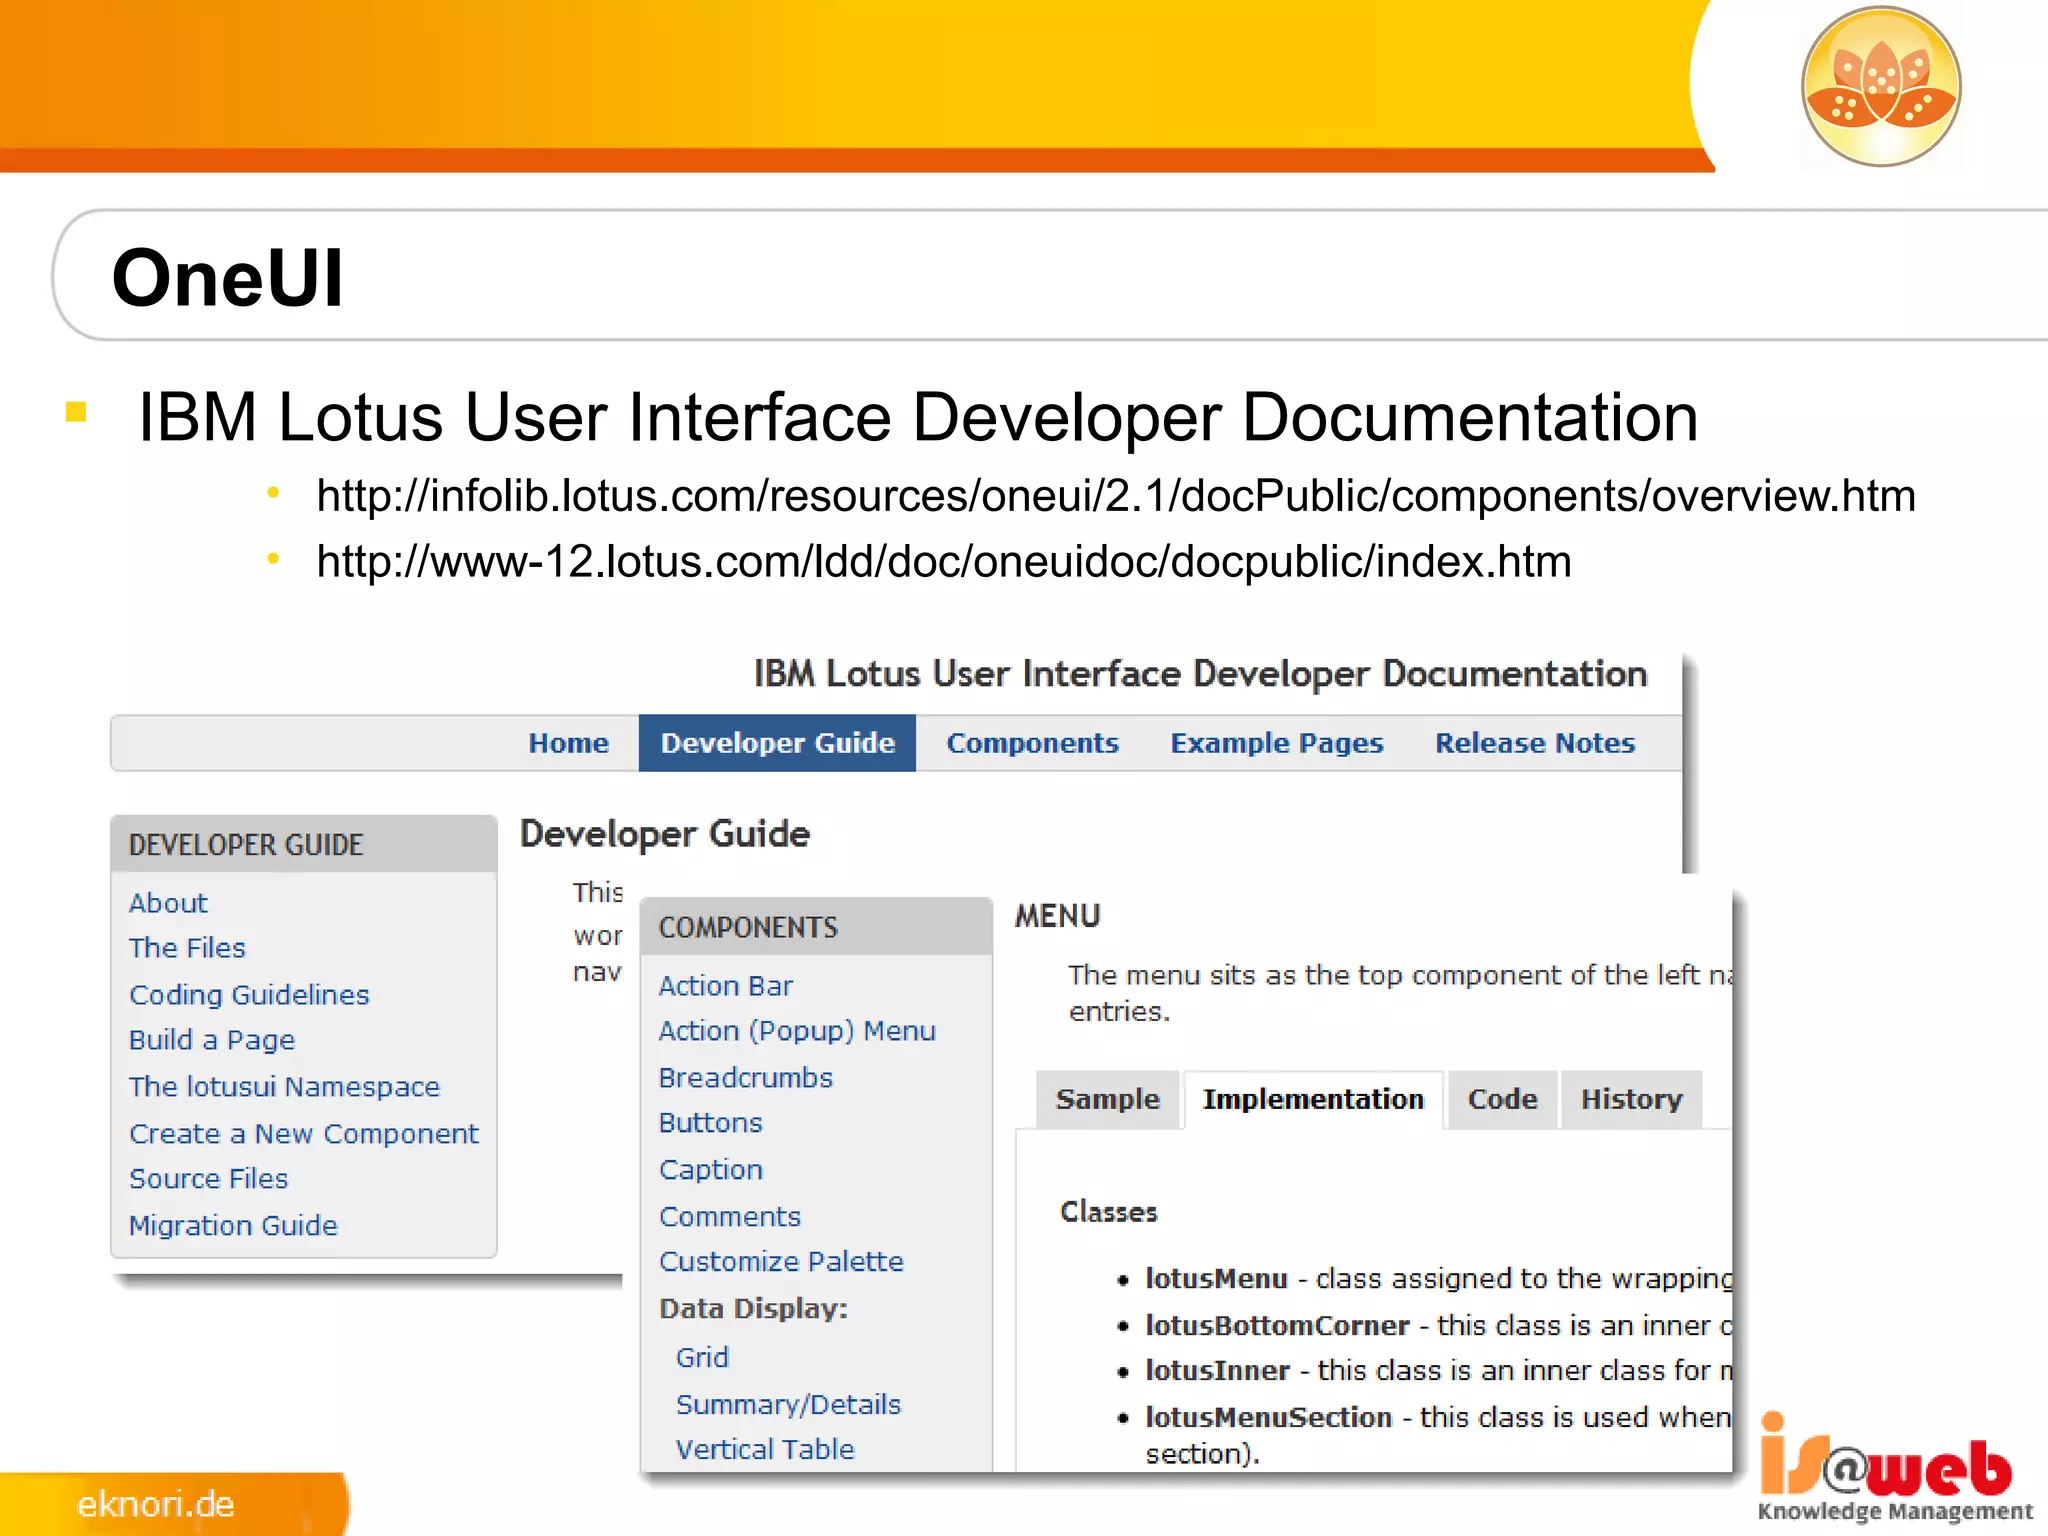This screenshot has height=1536, width=2048.
Task: Open Coding Guidelines link
Action: pos(249,995)
